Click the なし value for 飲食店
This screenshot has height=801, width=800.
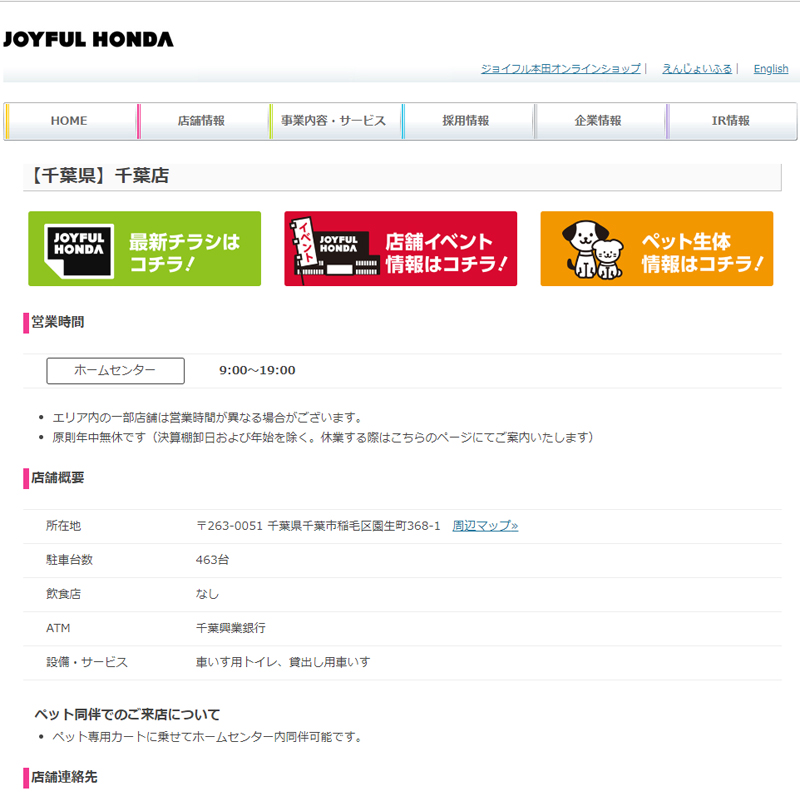[x=207, y=594]
